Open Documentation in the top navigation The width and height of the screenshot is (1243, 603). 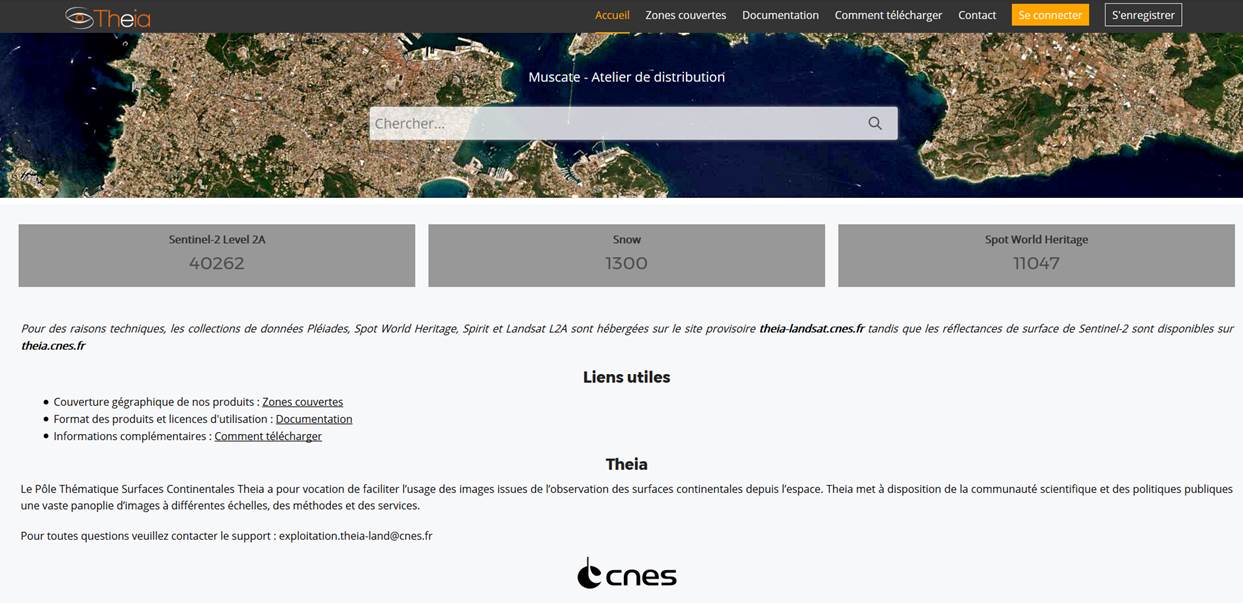coord(780,15)
